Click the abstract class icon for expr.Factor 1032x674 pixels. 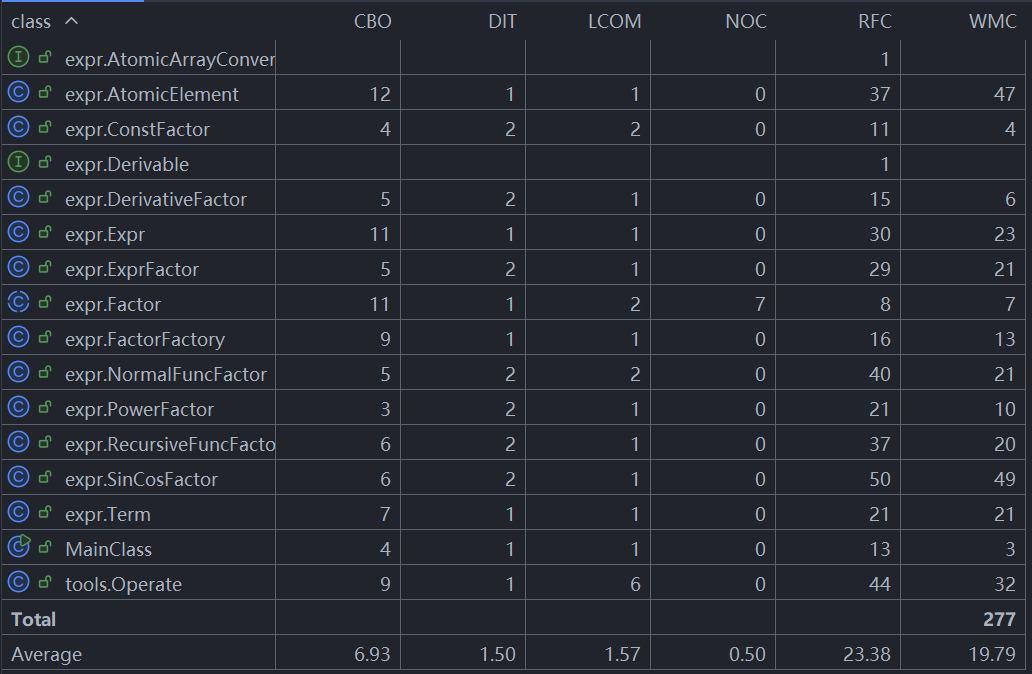tap(18, 302)
